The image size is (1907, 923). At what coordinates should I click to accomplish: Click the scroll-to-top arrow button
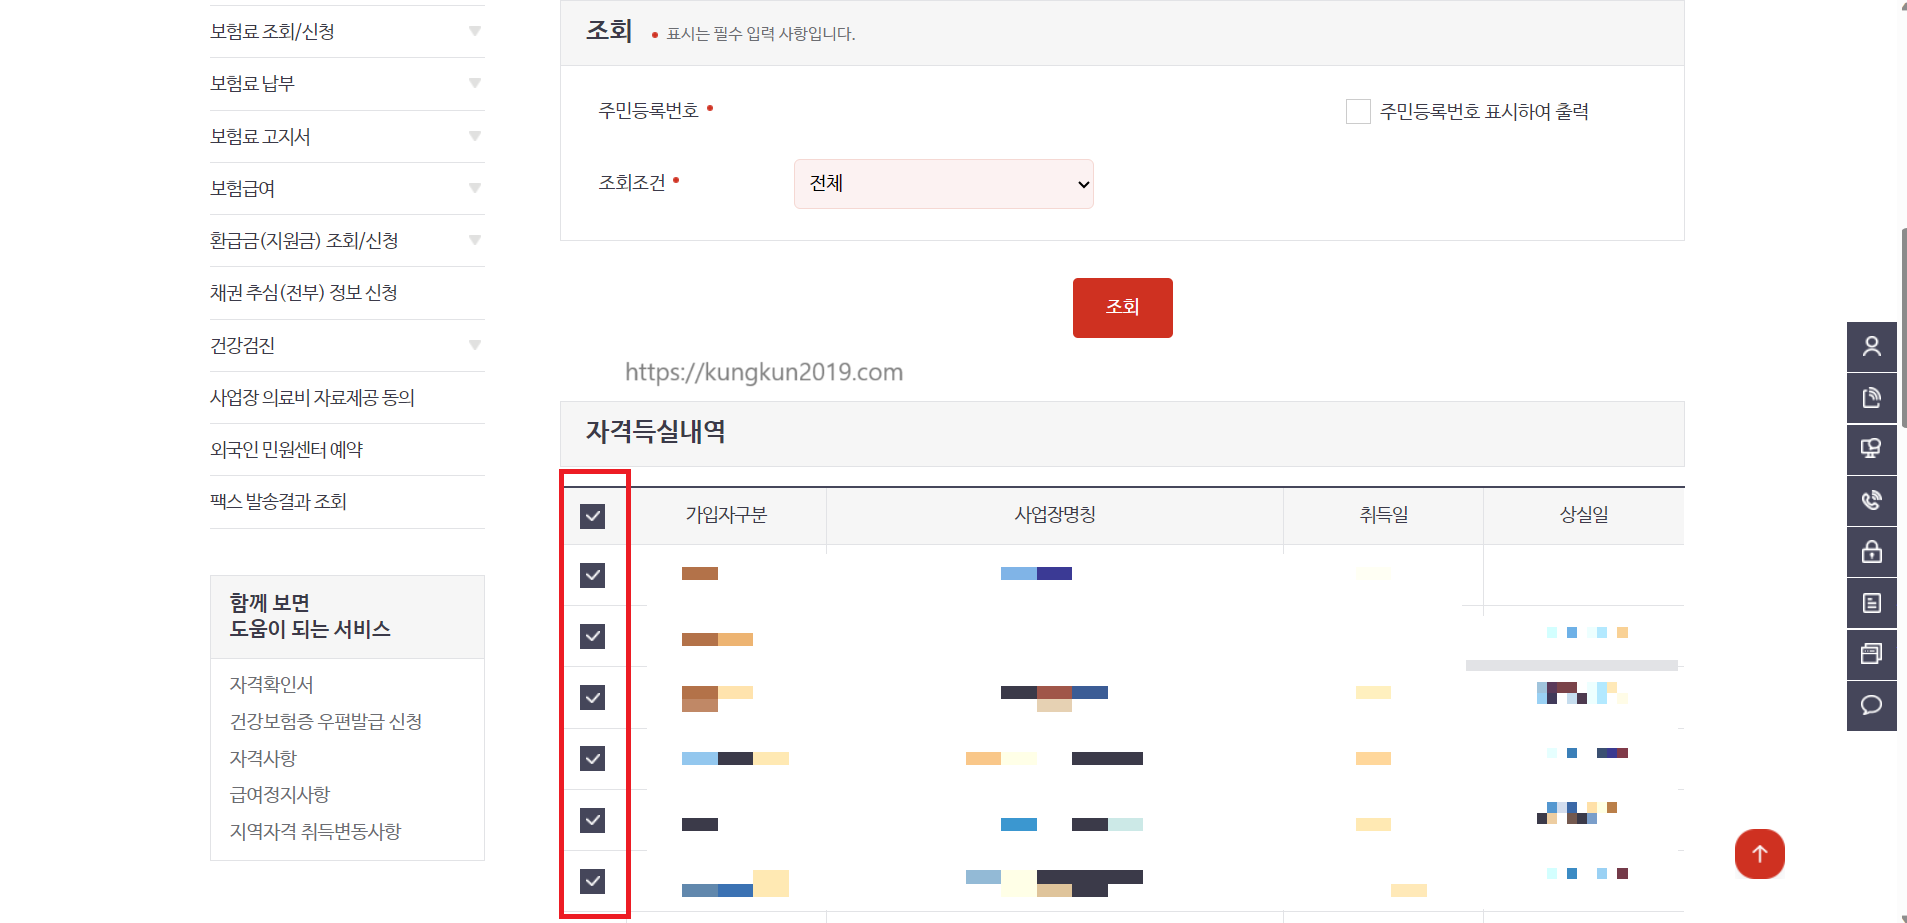pyautogui.click(x=1759, y=853)
